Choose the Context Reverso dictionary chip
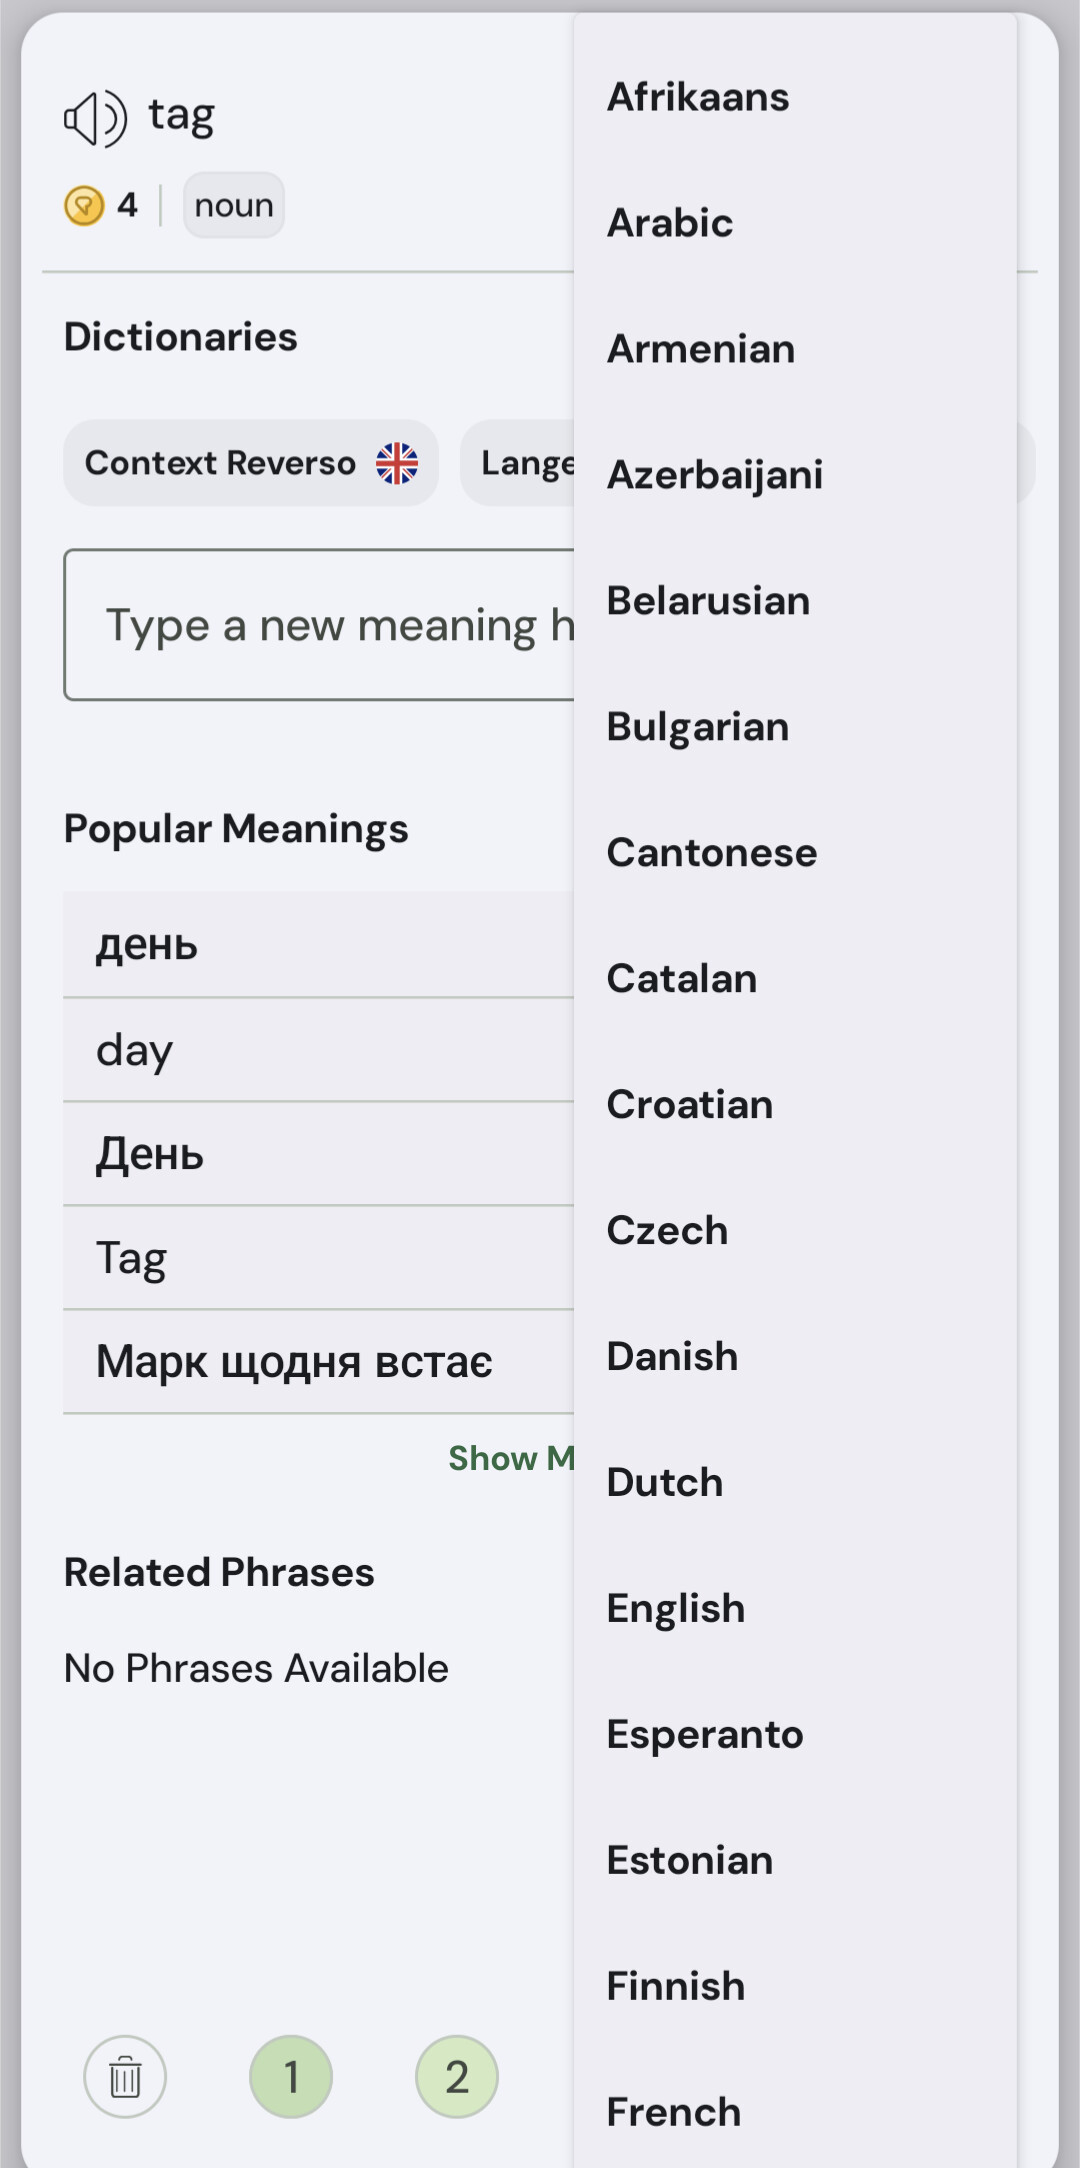This screenshot has width=1080, height=2168. coord(251,463)
